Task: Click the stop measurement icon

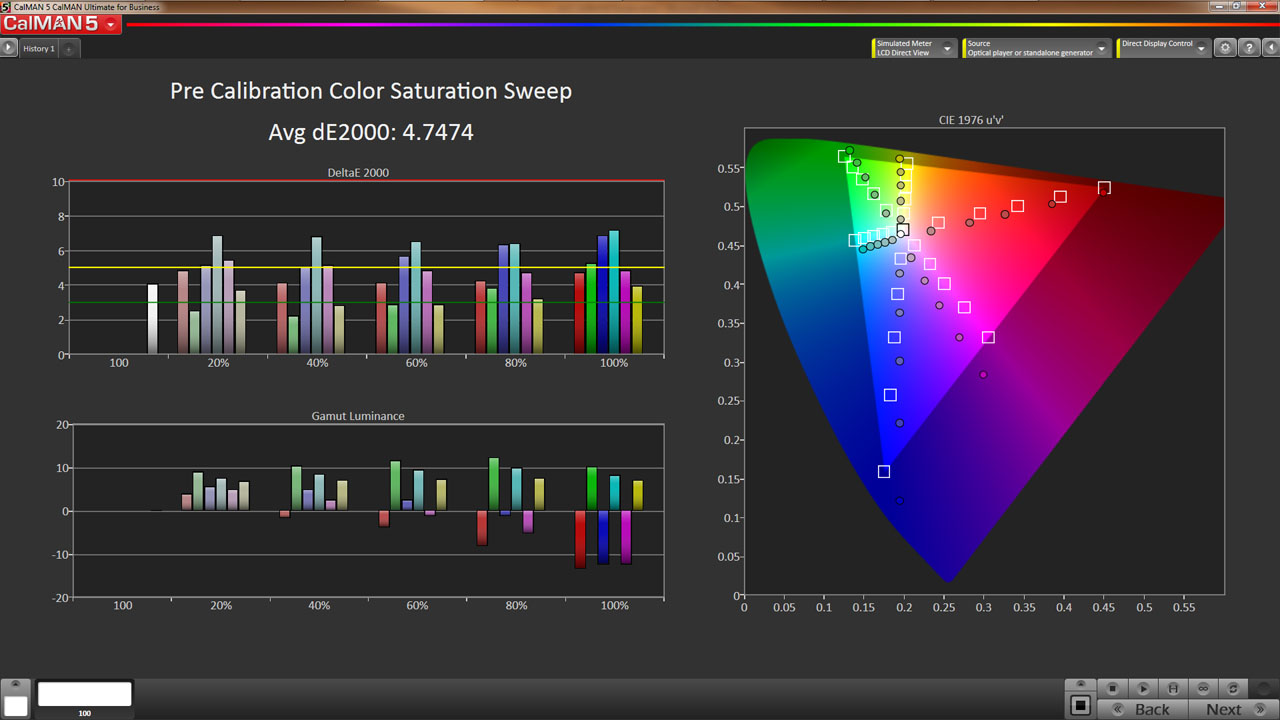Action: click(1112, 689)
